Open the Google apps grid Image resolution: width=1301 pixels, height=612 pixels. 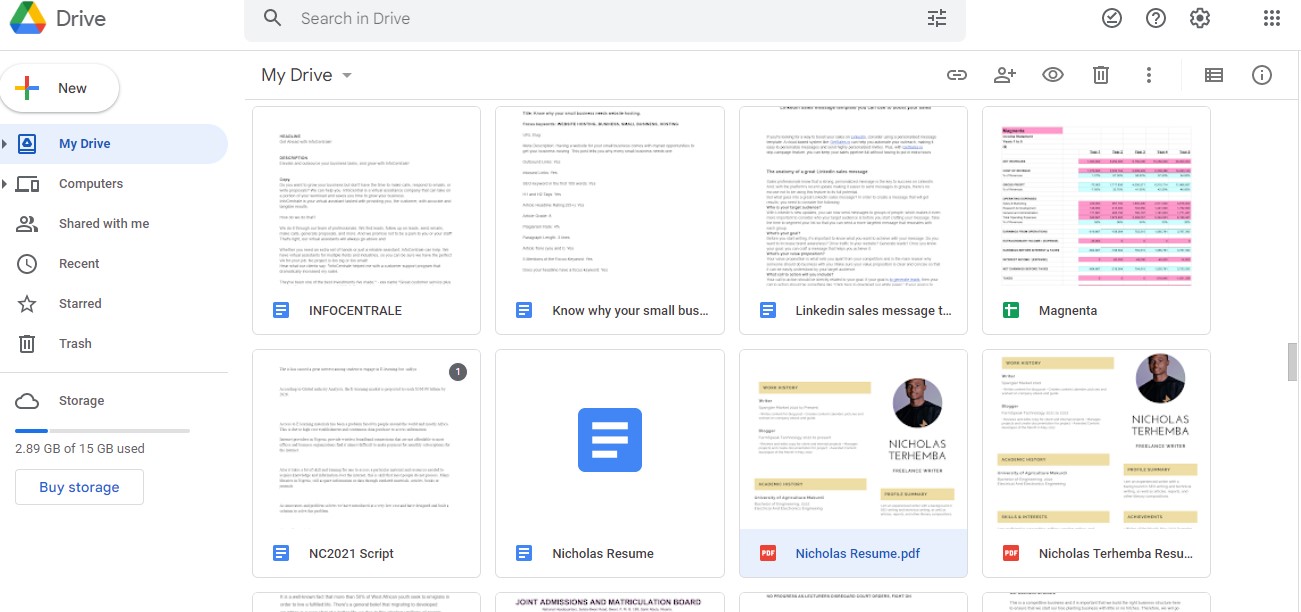click(x=1271, y=17)
